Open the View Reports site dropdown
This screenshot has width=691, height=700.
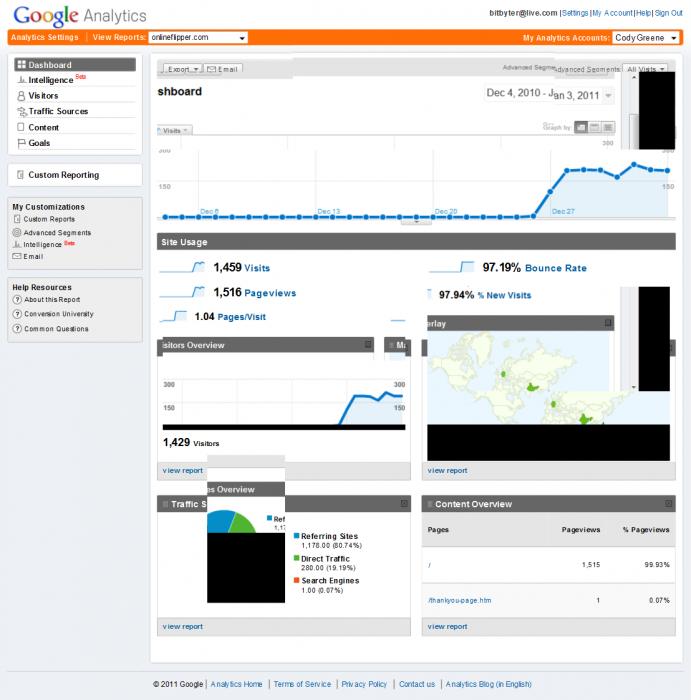coord(198,38)
